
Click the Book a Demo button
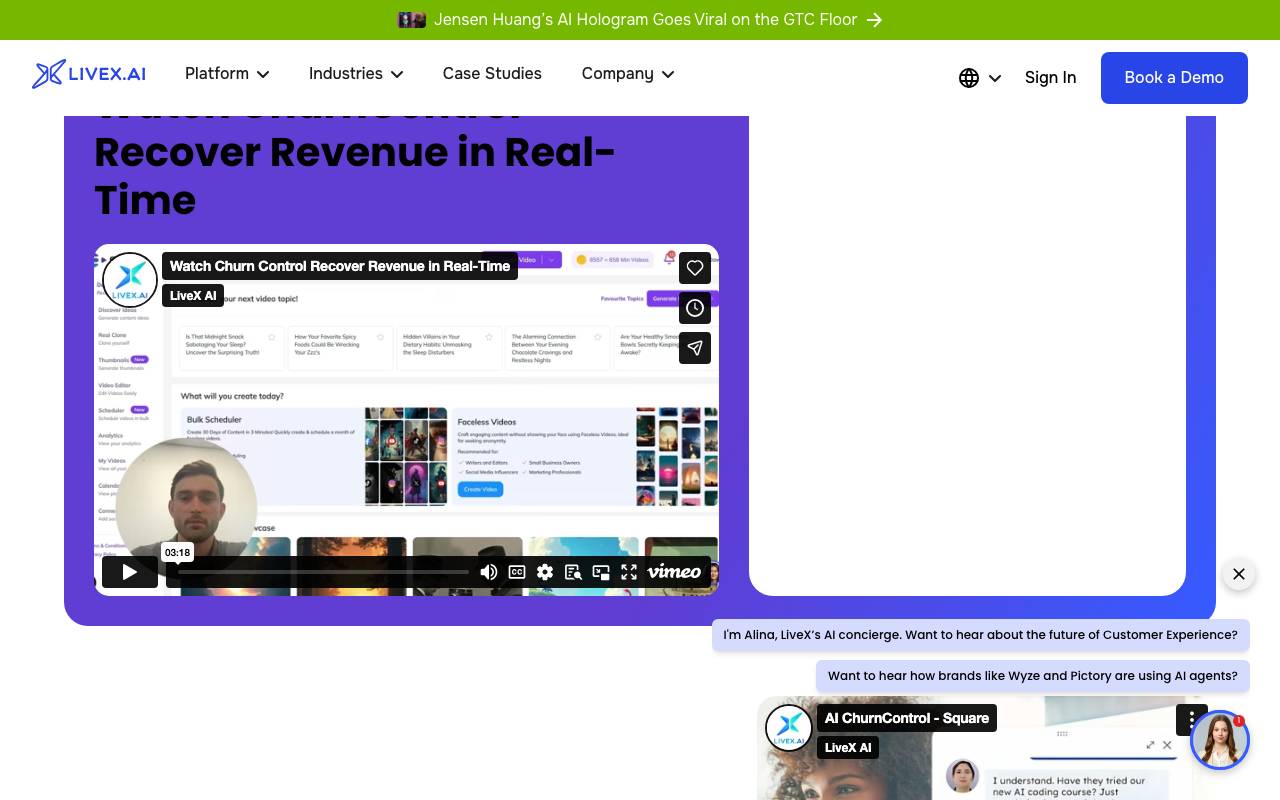coord(1174,78)
